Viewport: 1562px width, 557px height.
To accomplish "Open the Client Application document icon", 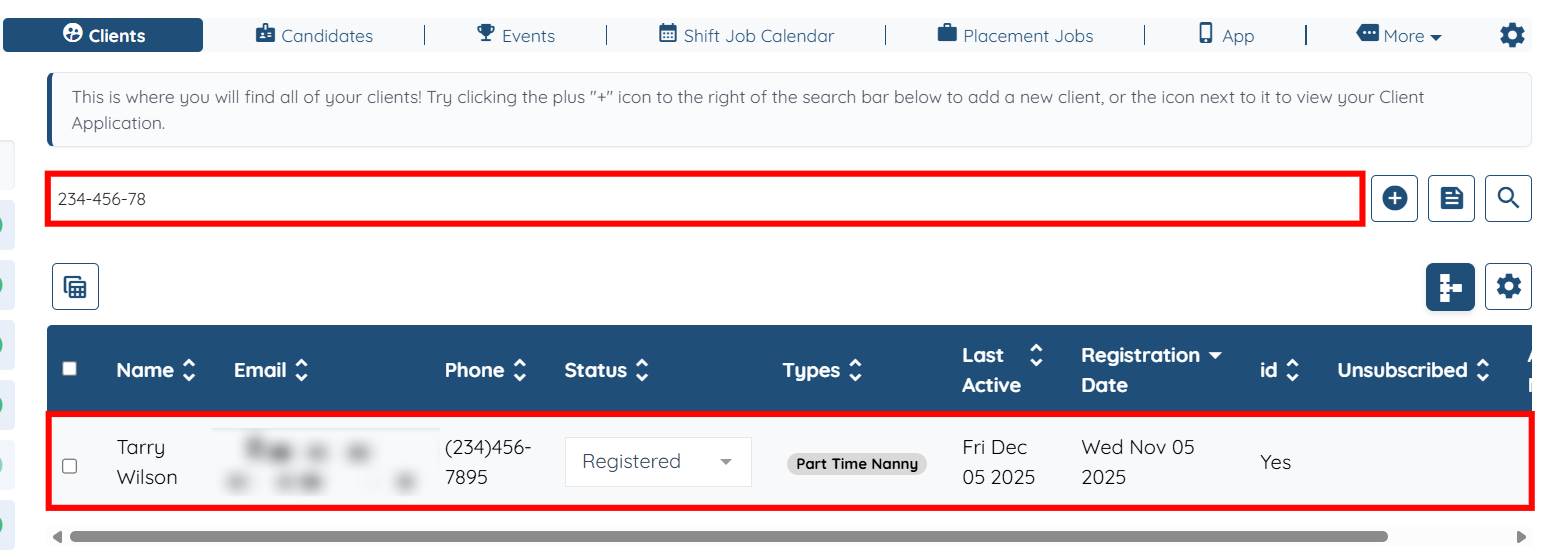I will (1451, 199).
